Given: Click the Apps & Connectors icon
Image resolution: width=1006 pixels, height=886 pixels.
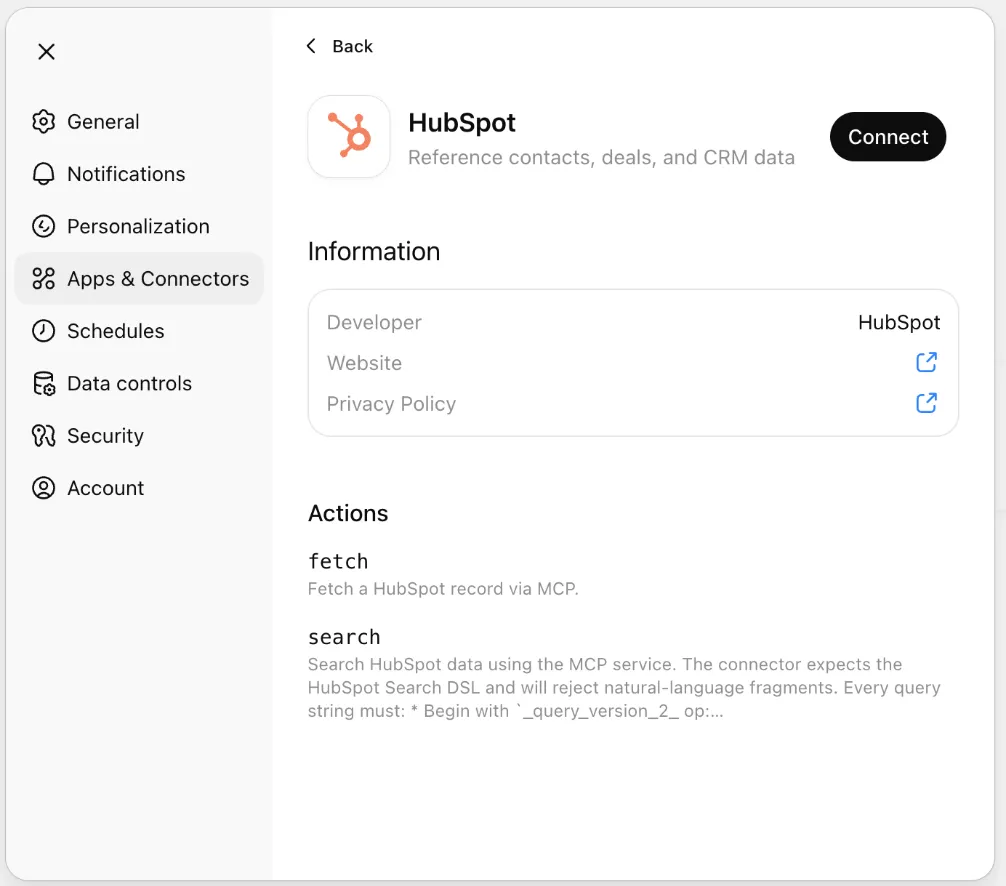Looking at the screenshot, I should (44, 279).
